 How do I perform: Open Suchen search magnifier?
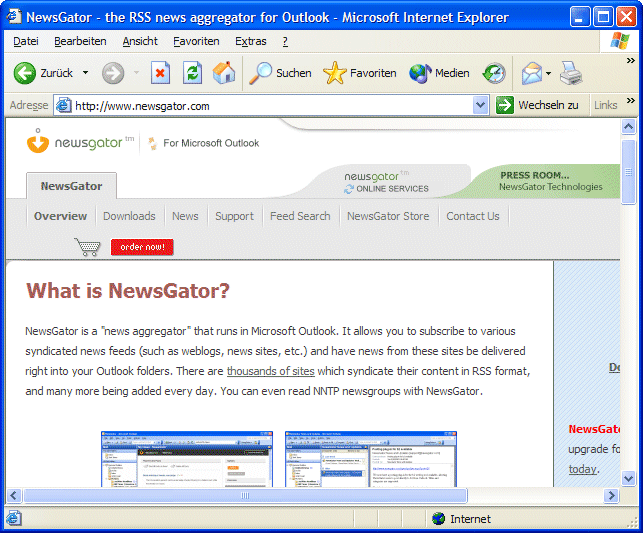(x=280, y=73)
